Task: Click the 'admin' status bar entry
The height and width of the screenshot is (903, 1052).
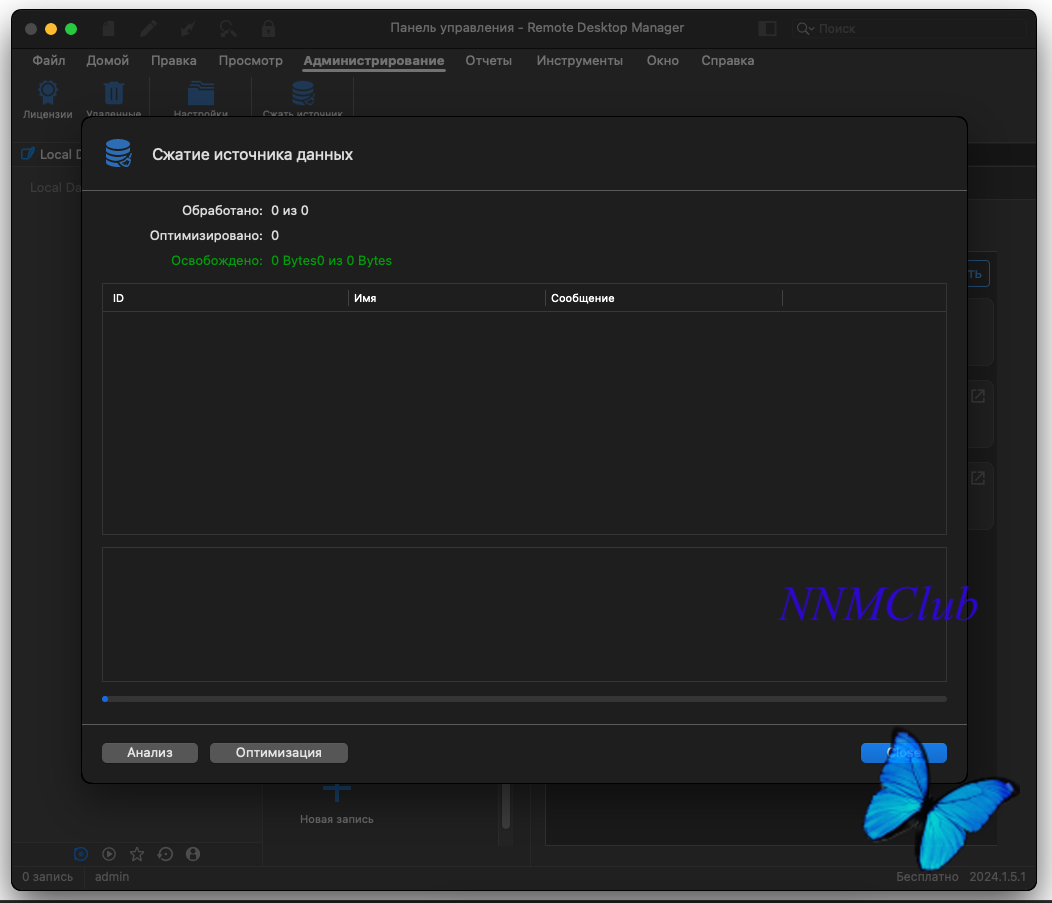Action: (112, 877)
